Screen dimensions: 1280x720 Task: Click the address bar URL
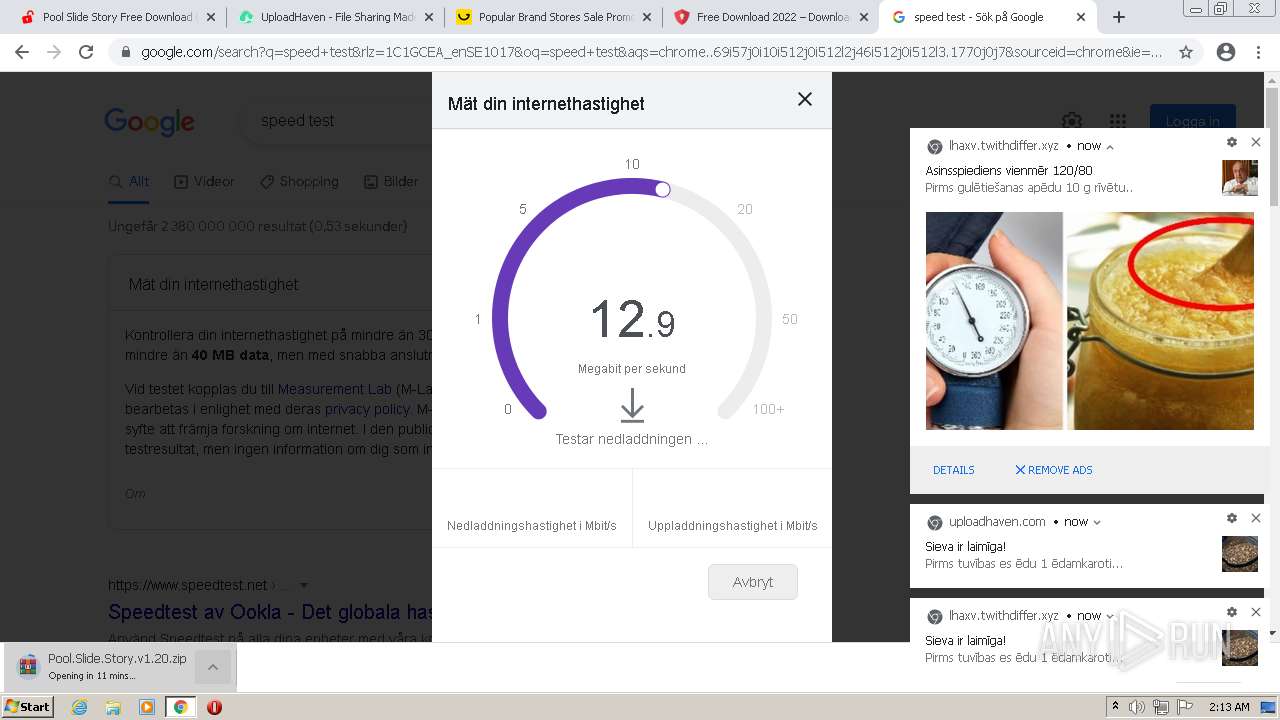coord(651,52)
